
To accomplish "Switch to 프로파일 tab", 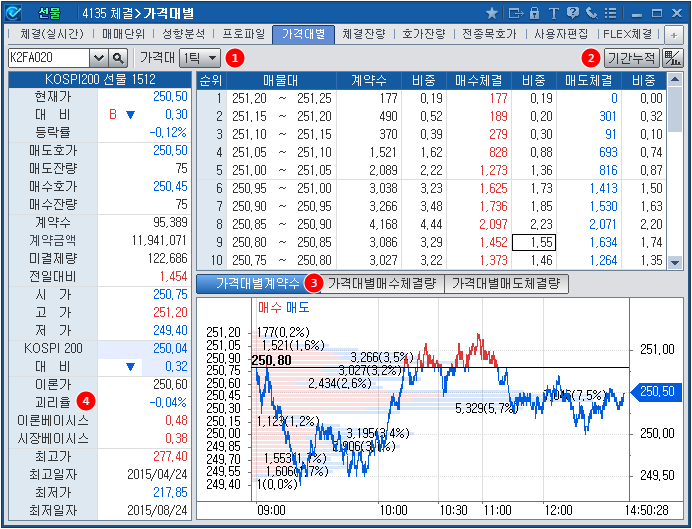I will click(243, 34).
